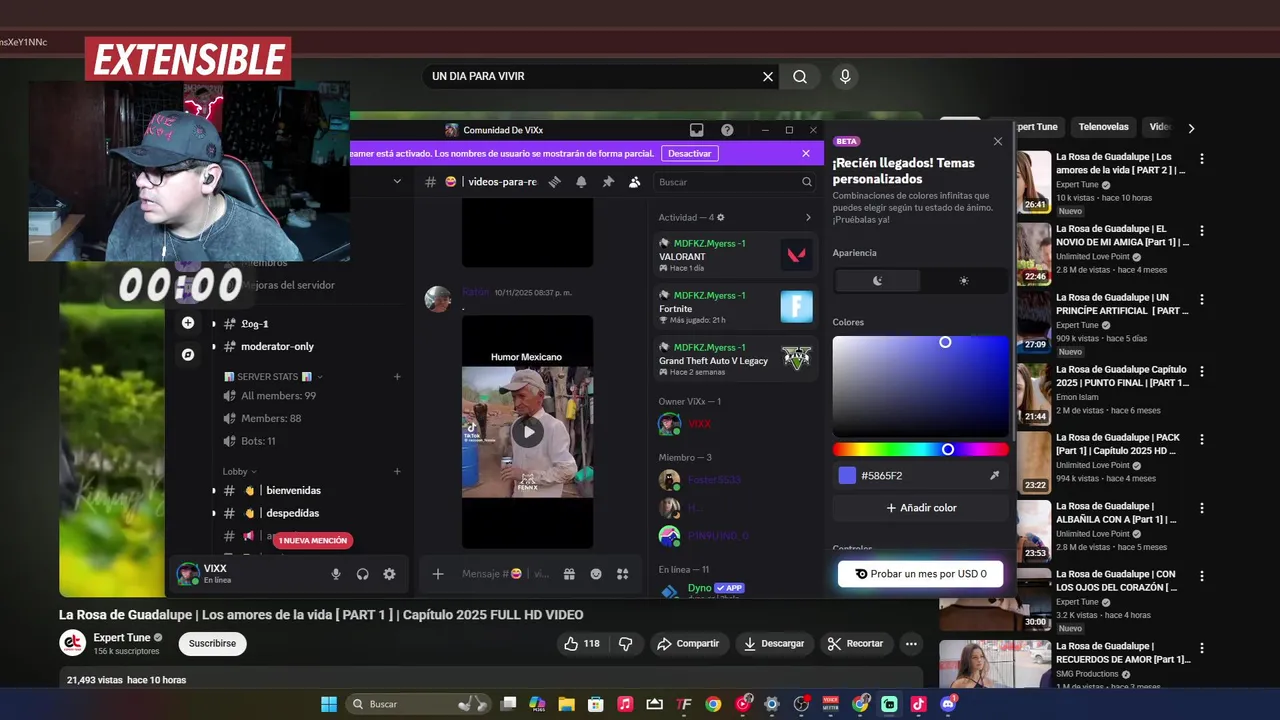Select dark moon appearance option
This screenshot has width=1280, height=720.
click(877, 281)
